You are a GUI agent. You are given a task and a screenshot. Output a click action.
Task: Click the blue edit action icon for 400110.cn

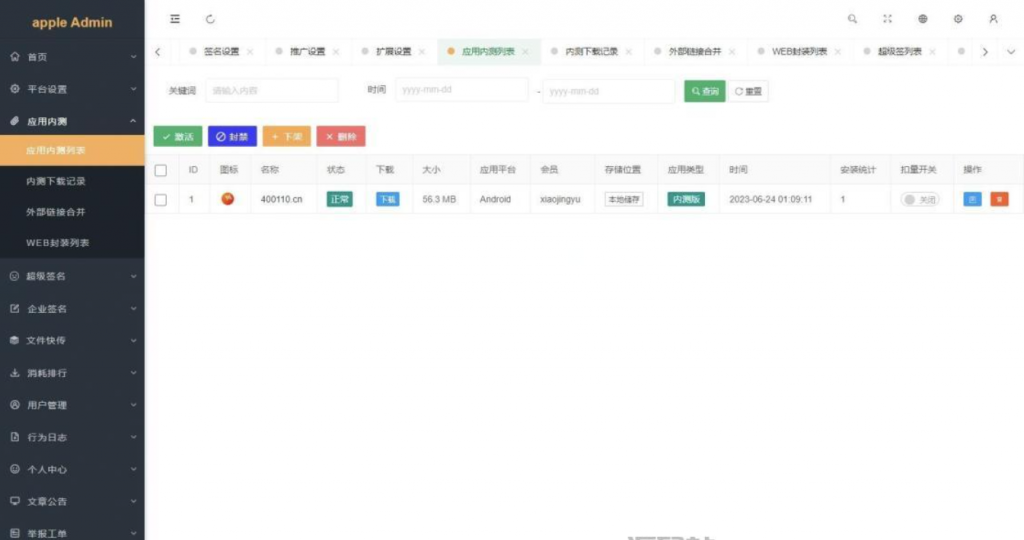point(972,199)
